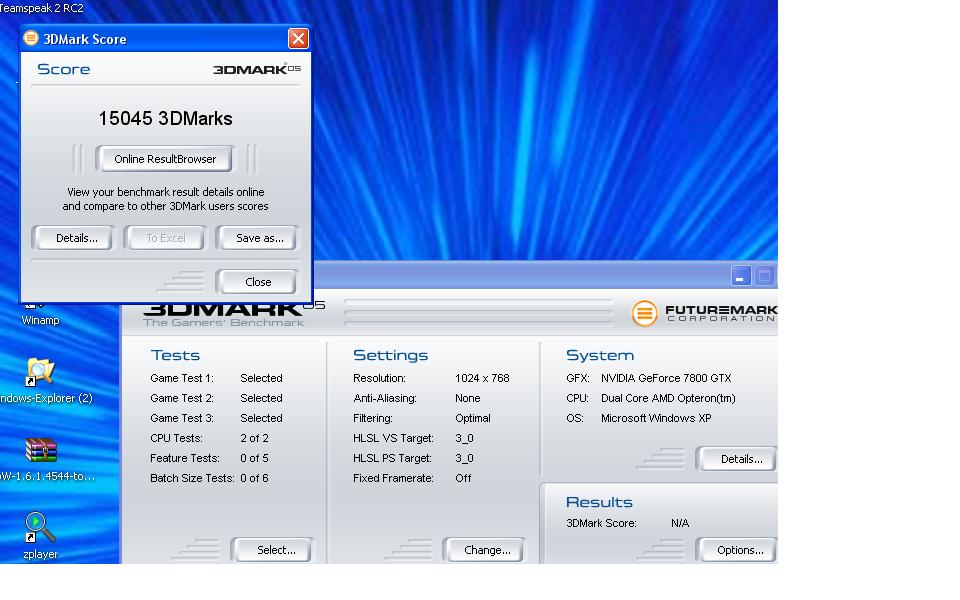Click the To Excel button
Image resolution: width=960 pixels, height=600 pixels.
[x=165, y=238]
